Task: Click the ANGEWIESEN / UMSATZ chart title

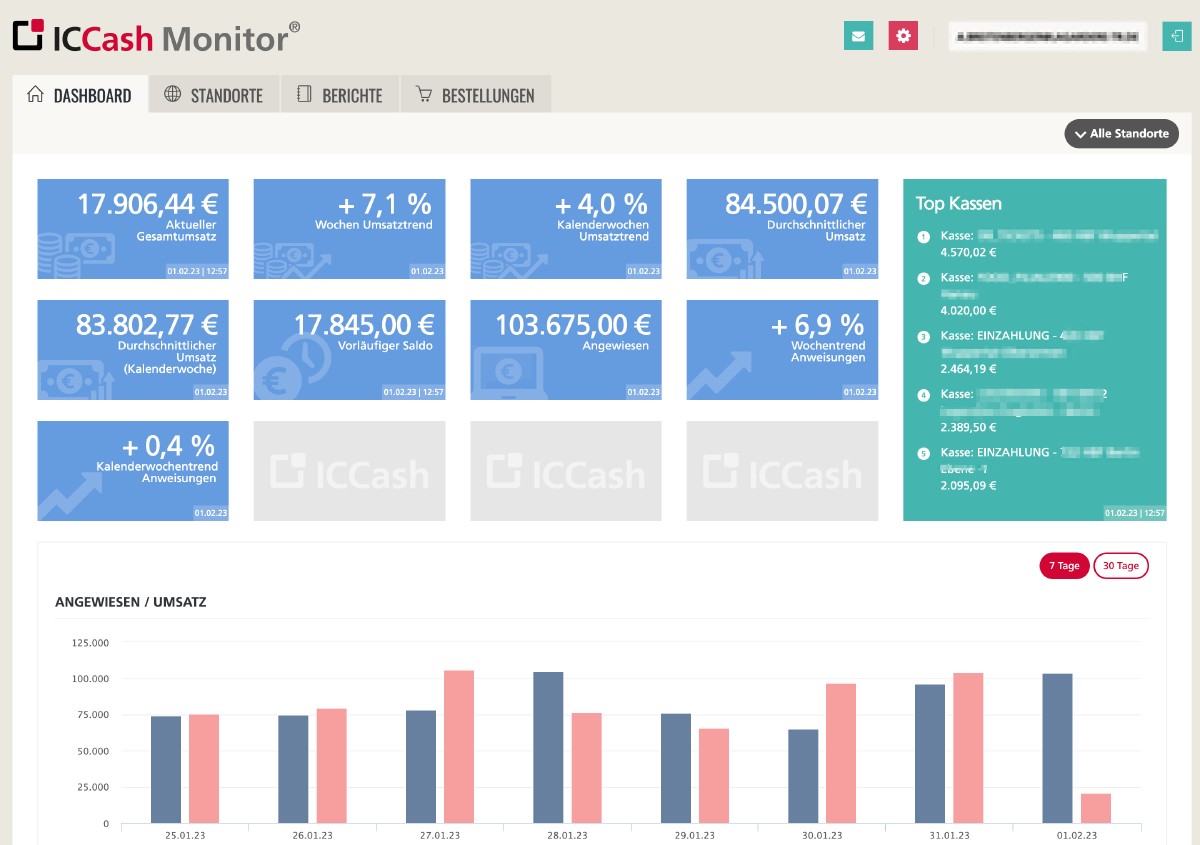Action: pos(131,602)
